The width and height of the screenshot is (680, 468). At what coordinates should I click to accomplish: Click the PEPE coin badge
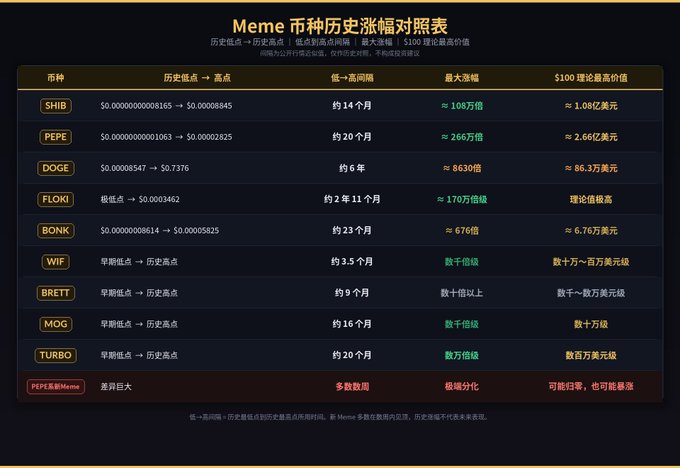(x=56, y=137)
